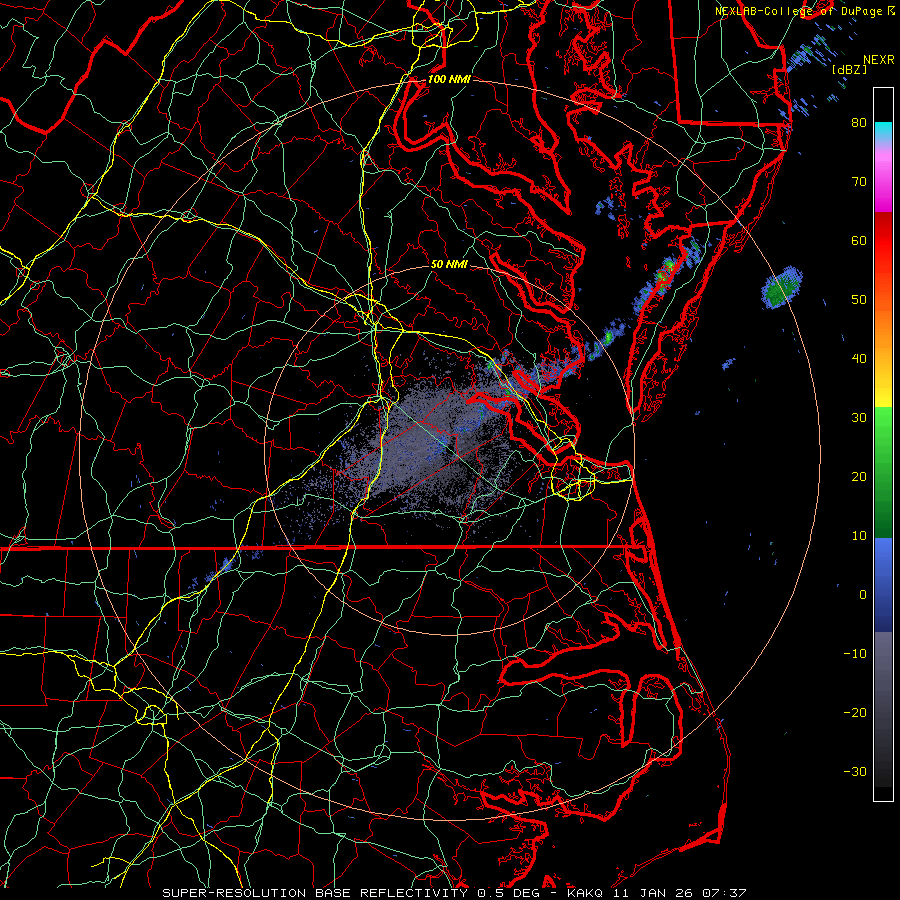Click the SUPER-RESOLUTION BASE REFLECTIVITY caption
The image size is (900, 900).
pyautogui.click(x=315, y=893)
